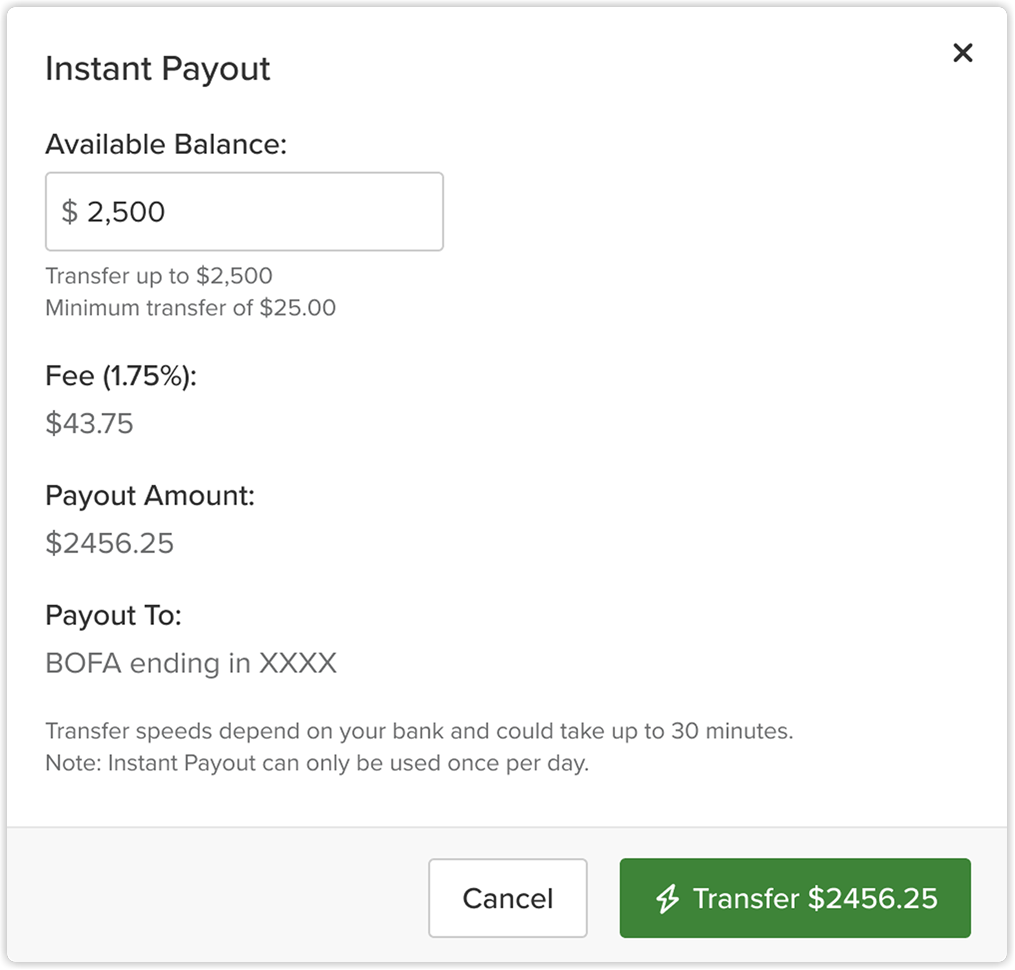Viewport: 1015px width, 970px height.
Task: Click the Instant Payout dialog title
Action: [x=158, y=69]
